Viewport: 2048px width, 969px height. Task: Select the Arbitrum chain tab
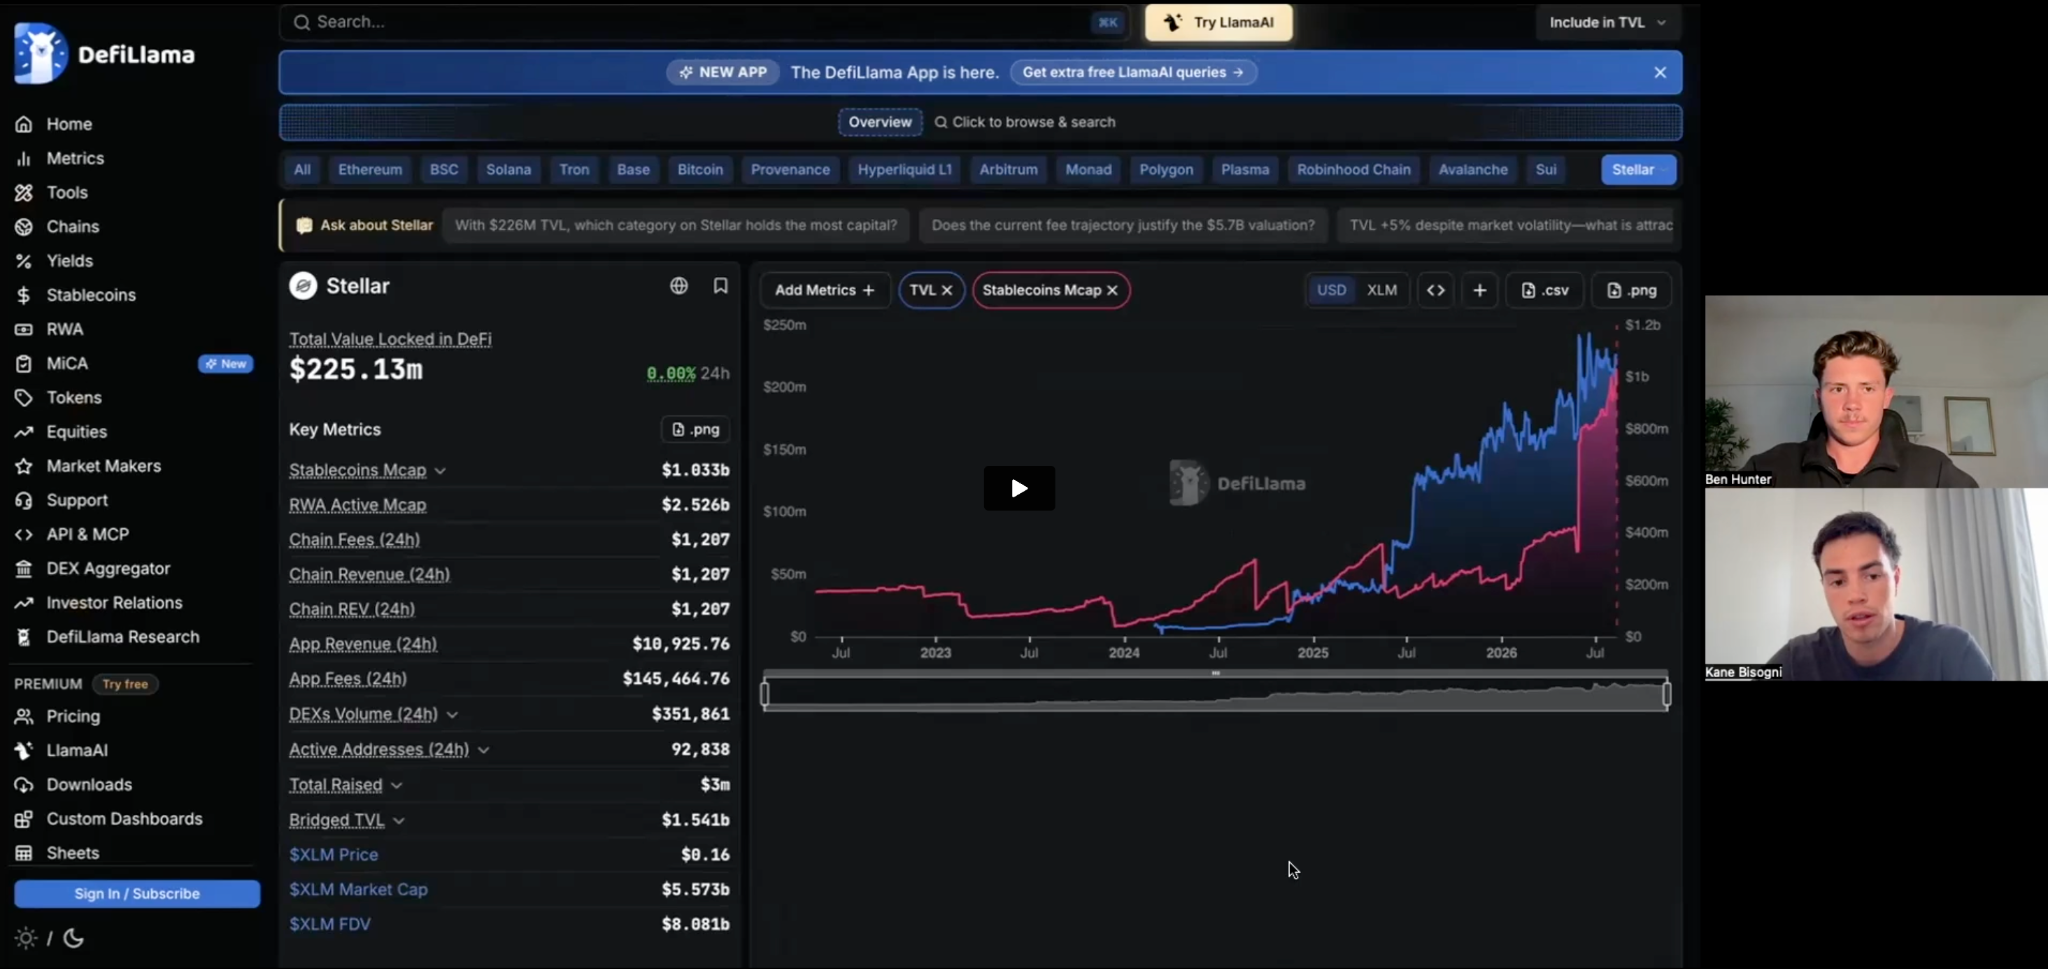point(1008,170)
